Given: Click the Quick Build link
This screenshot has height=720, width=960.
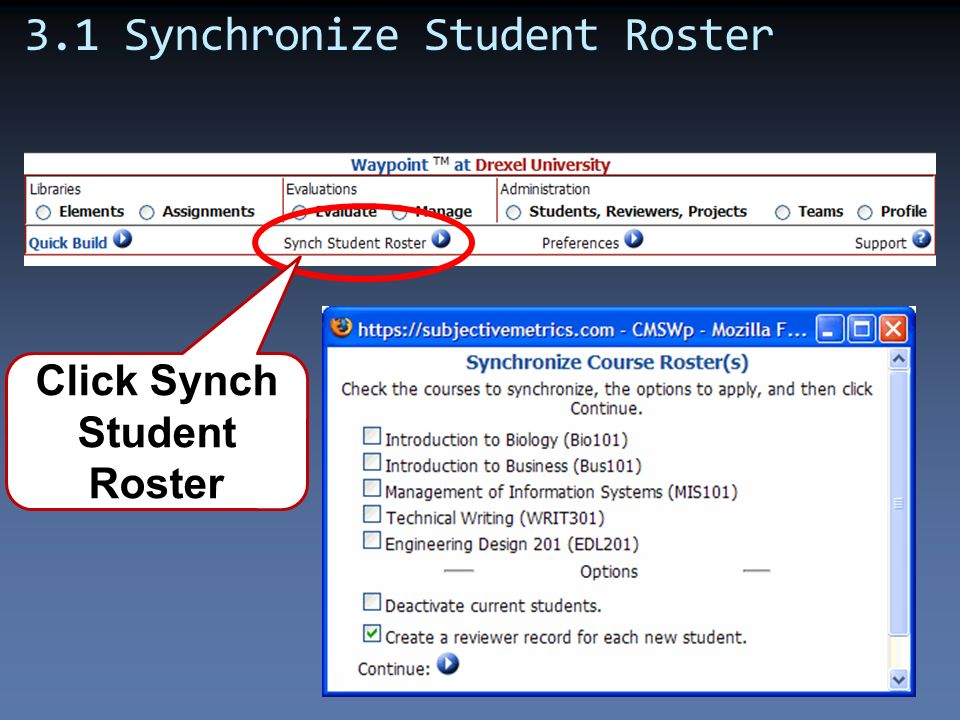Looking at the screenshot, I should coord(68,243).
